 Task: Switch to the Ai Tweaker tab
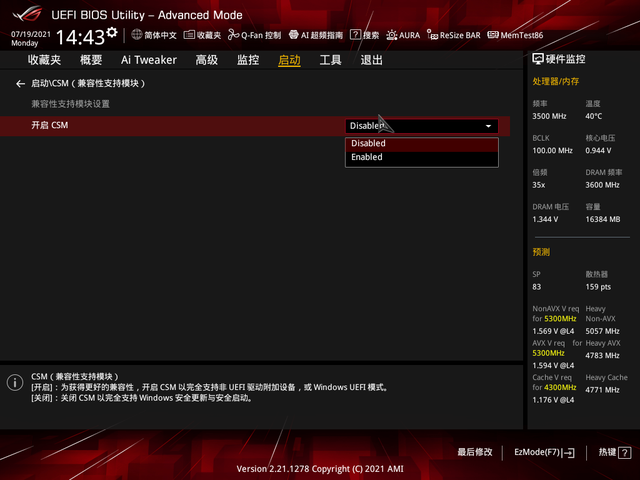point(149,60)
